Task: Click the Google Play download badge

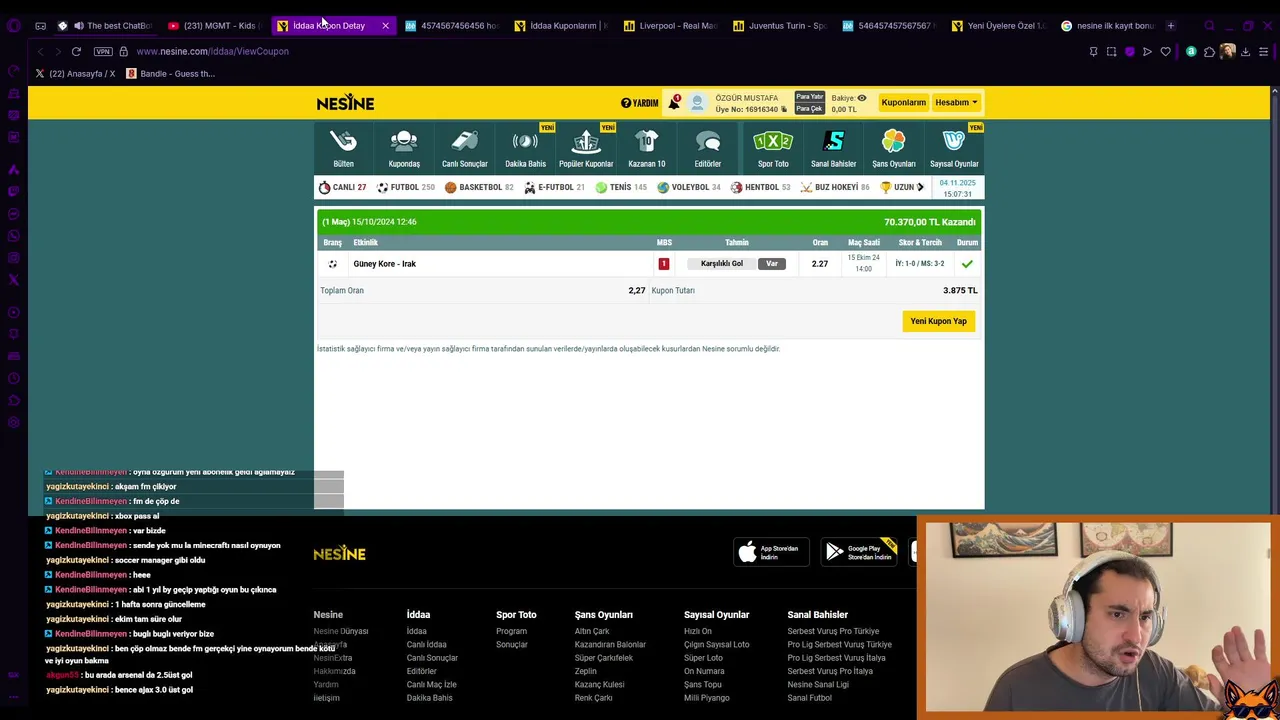Action: pyautogui.click(x=859, y=552)
